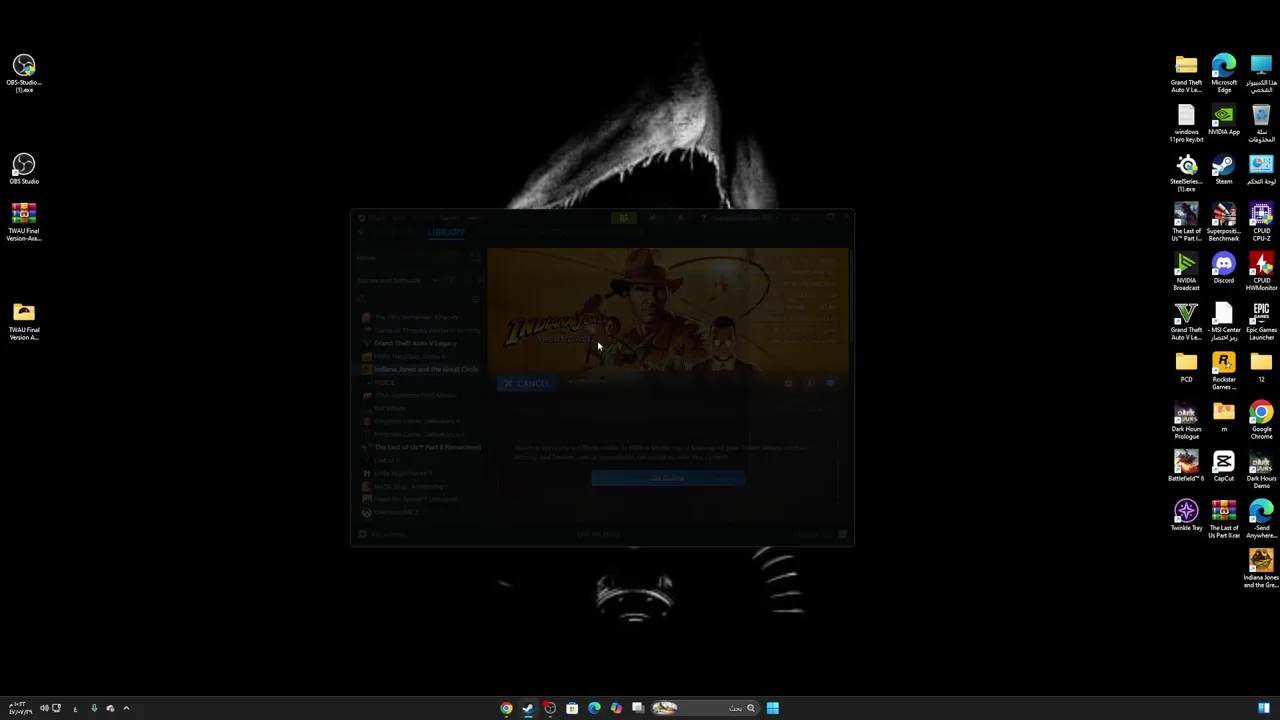Open CPUID HWMonitor shortcut
The width and height of the screenshot is (1280, 720).
tap(1261, 272)
